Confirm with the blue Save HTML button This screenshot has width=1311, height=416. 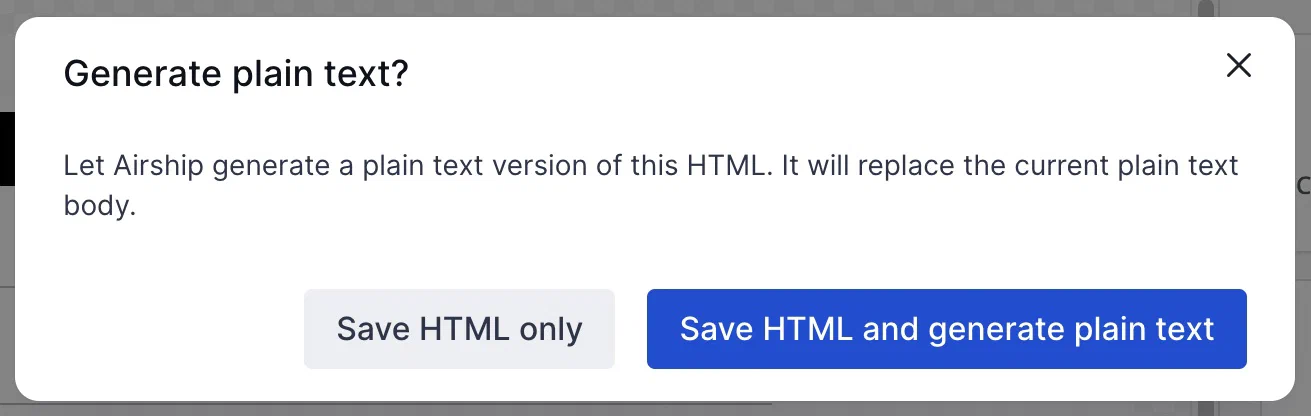point(946,329)
